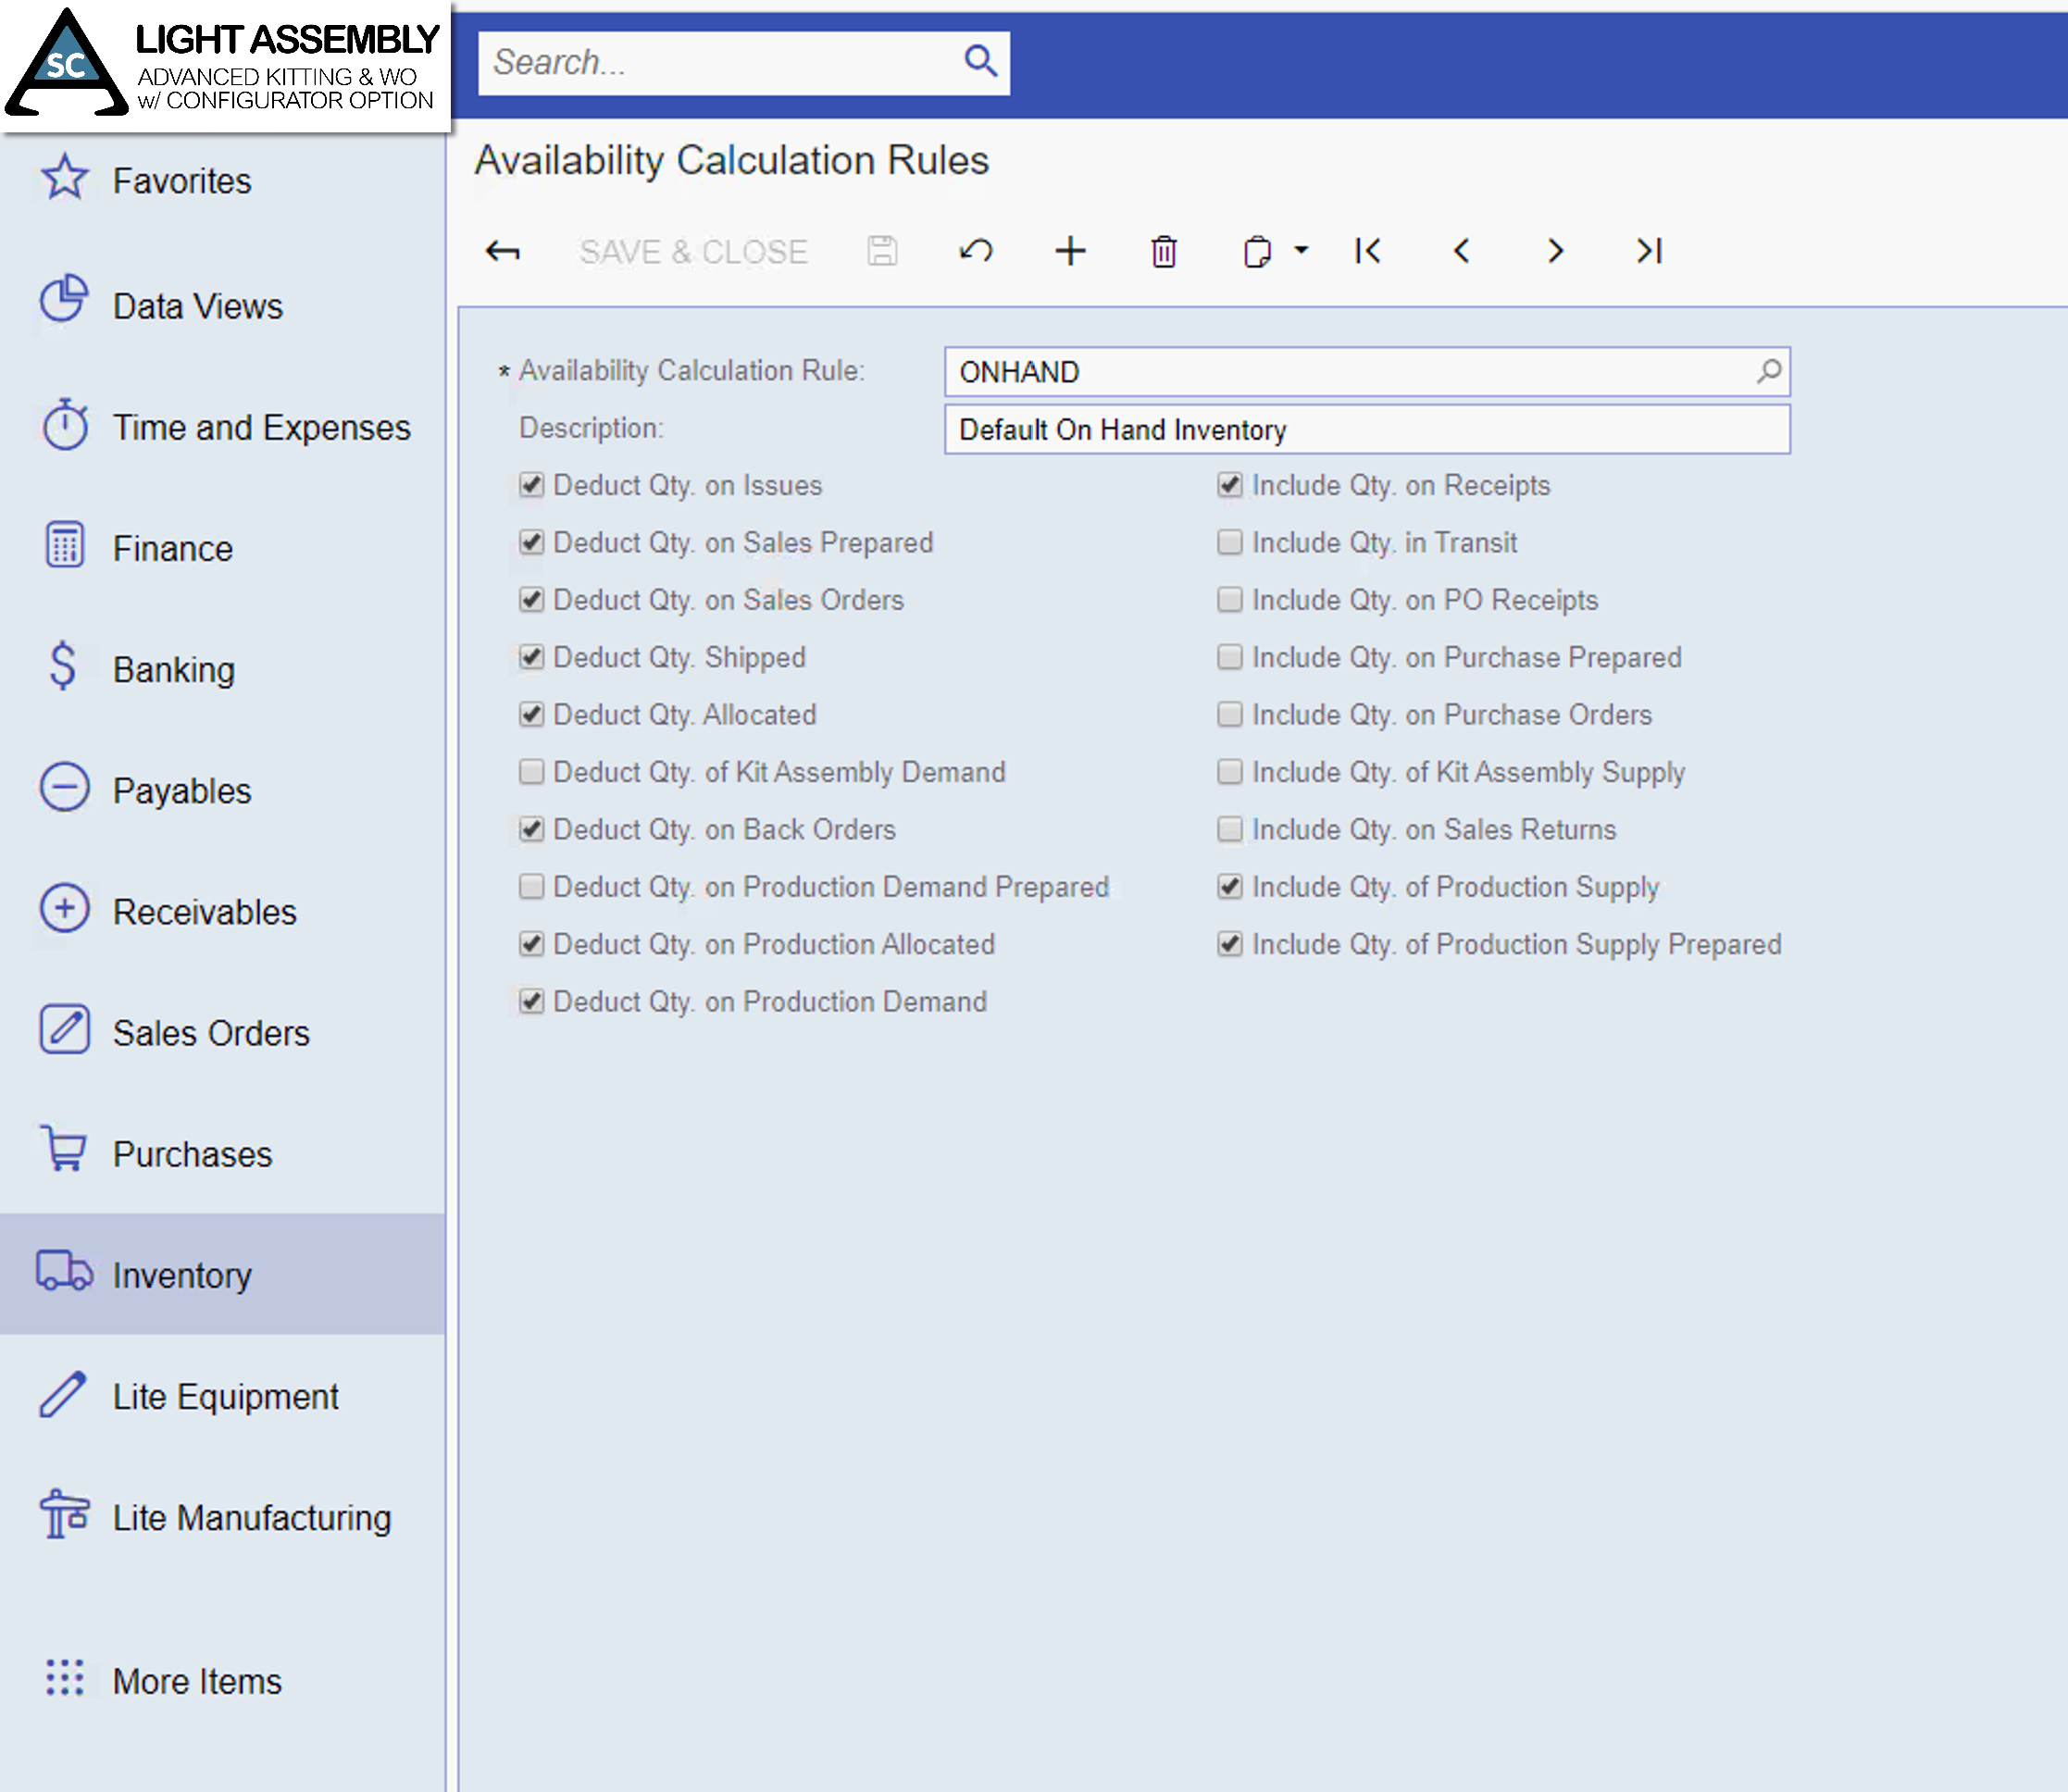Toggle Deduct Qty. on Issues

tap(532, 485)
